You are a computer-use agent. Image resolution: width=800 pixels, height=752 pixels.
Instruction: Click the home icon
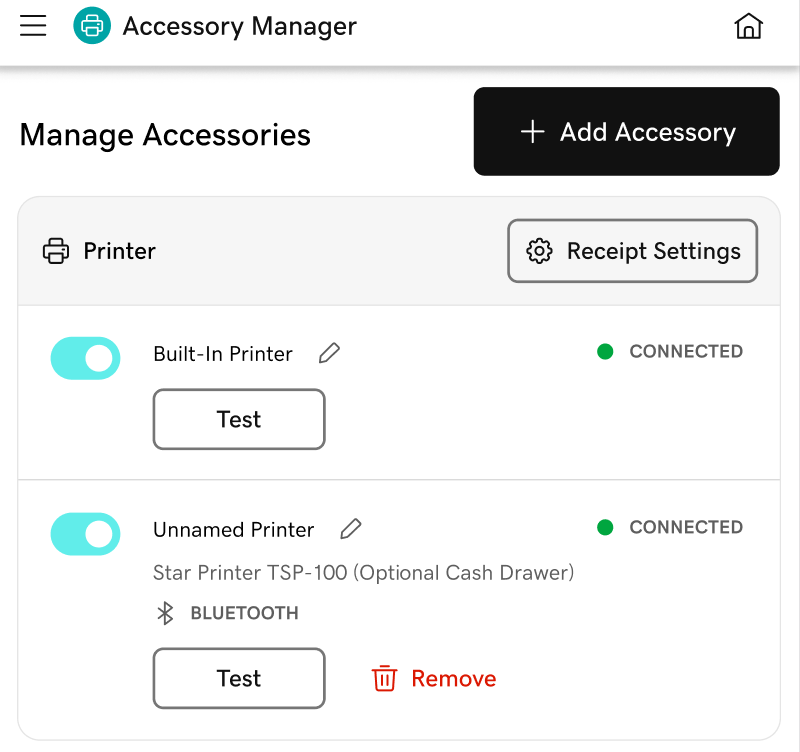click(748, 26)
